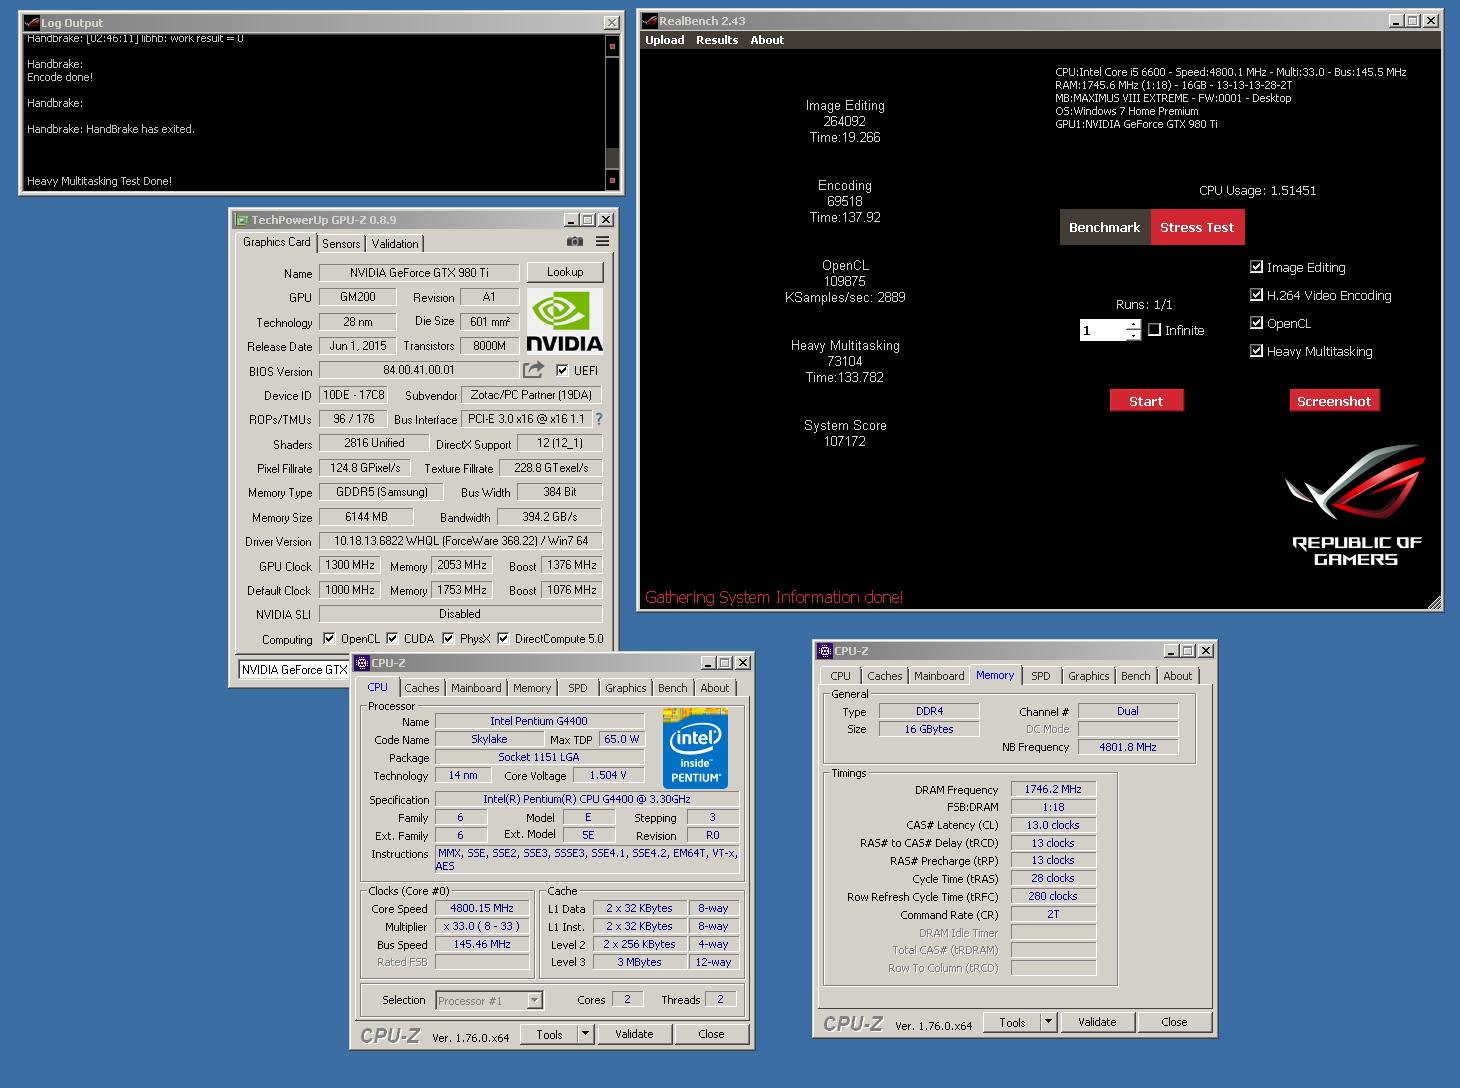The width and height of the screenshot is (1460, 1088).
Task: Open the Mainboard tab in CPU-Z Memory window
Action: coord(940,676)
